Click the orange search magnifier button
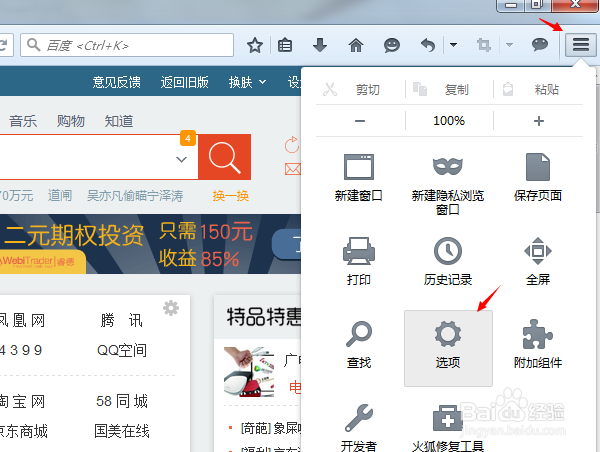The width and height of the screenshot is (600, 452). click(x=225, y=157)
